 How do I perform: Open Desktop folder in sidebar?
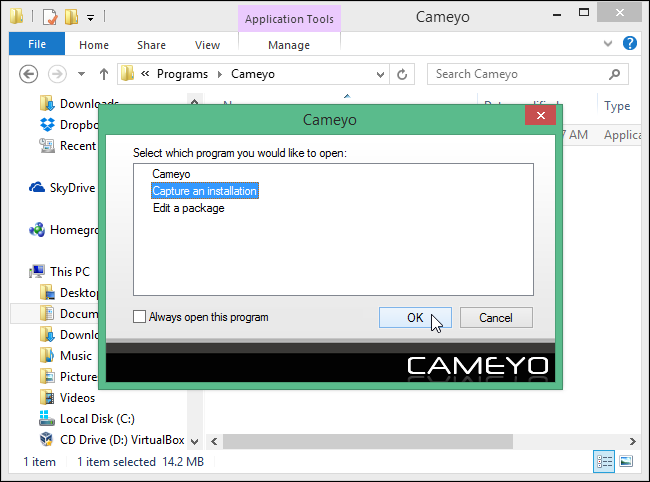[x=70, y=293]
